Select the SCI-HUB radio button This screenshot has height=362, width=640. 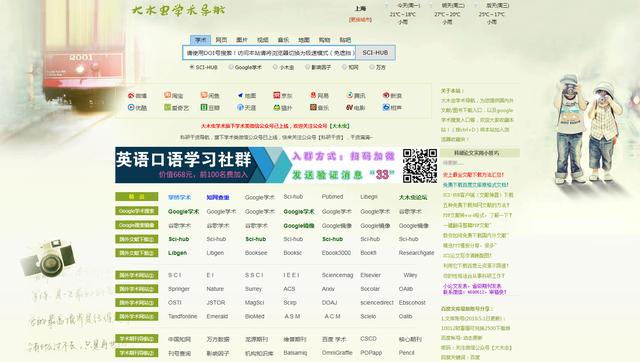click(x=191, y=67)
